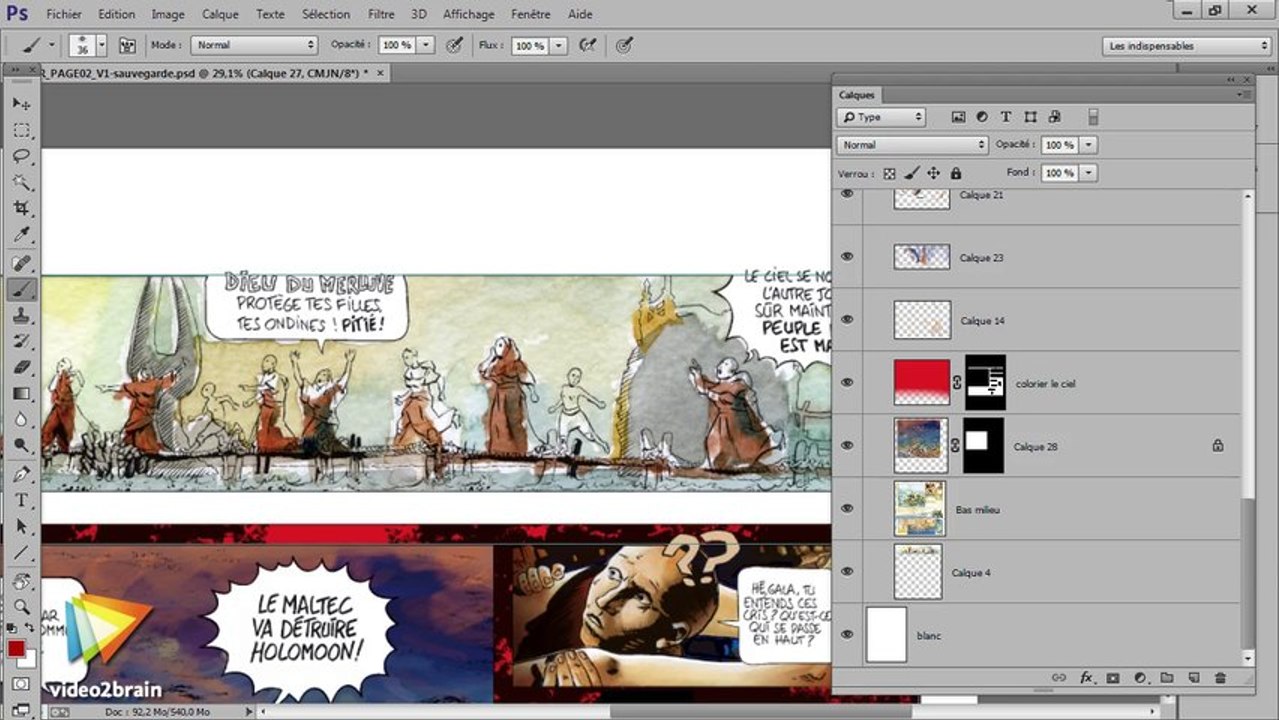
Task: Select the Eraser tool
Action: [22, 367]
